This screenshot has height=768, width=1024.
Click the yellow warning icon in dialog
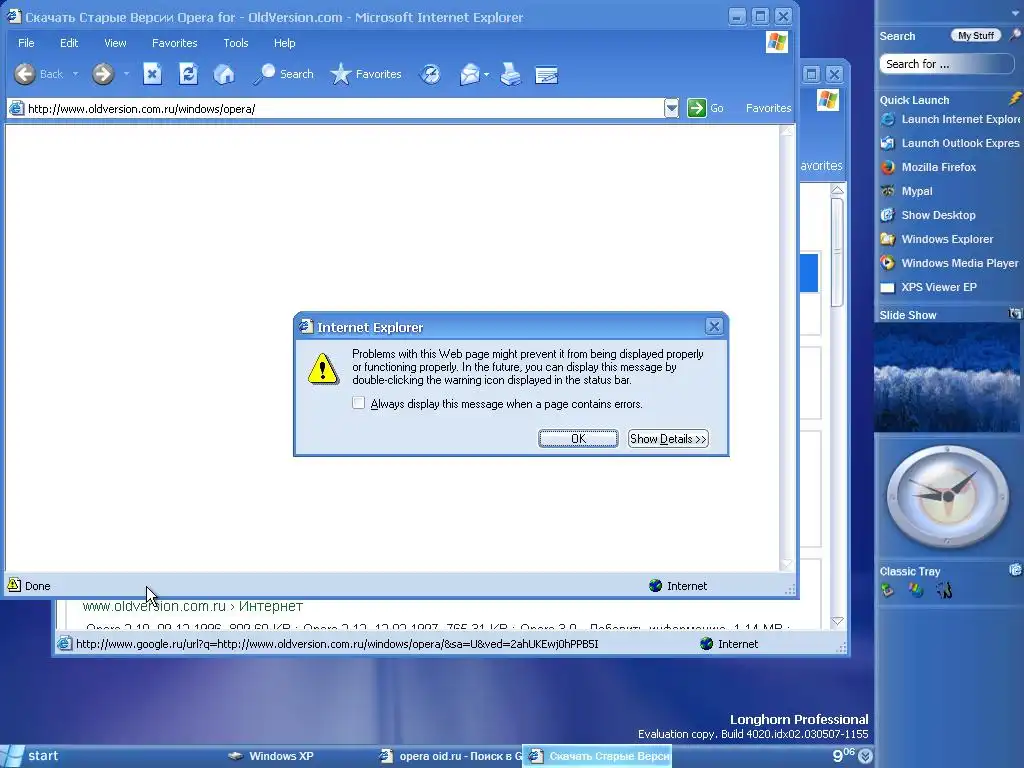click(x=323, y=369)
